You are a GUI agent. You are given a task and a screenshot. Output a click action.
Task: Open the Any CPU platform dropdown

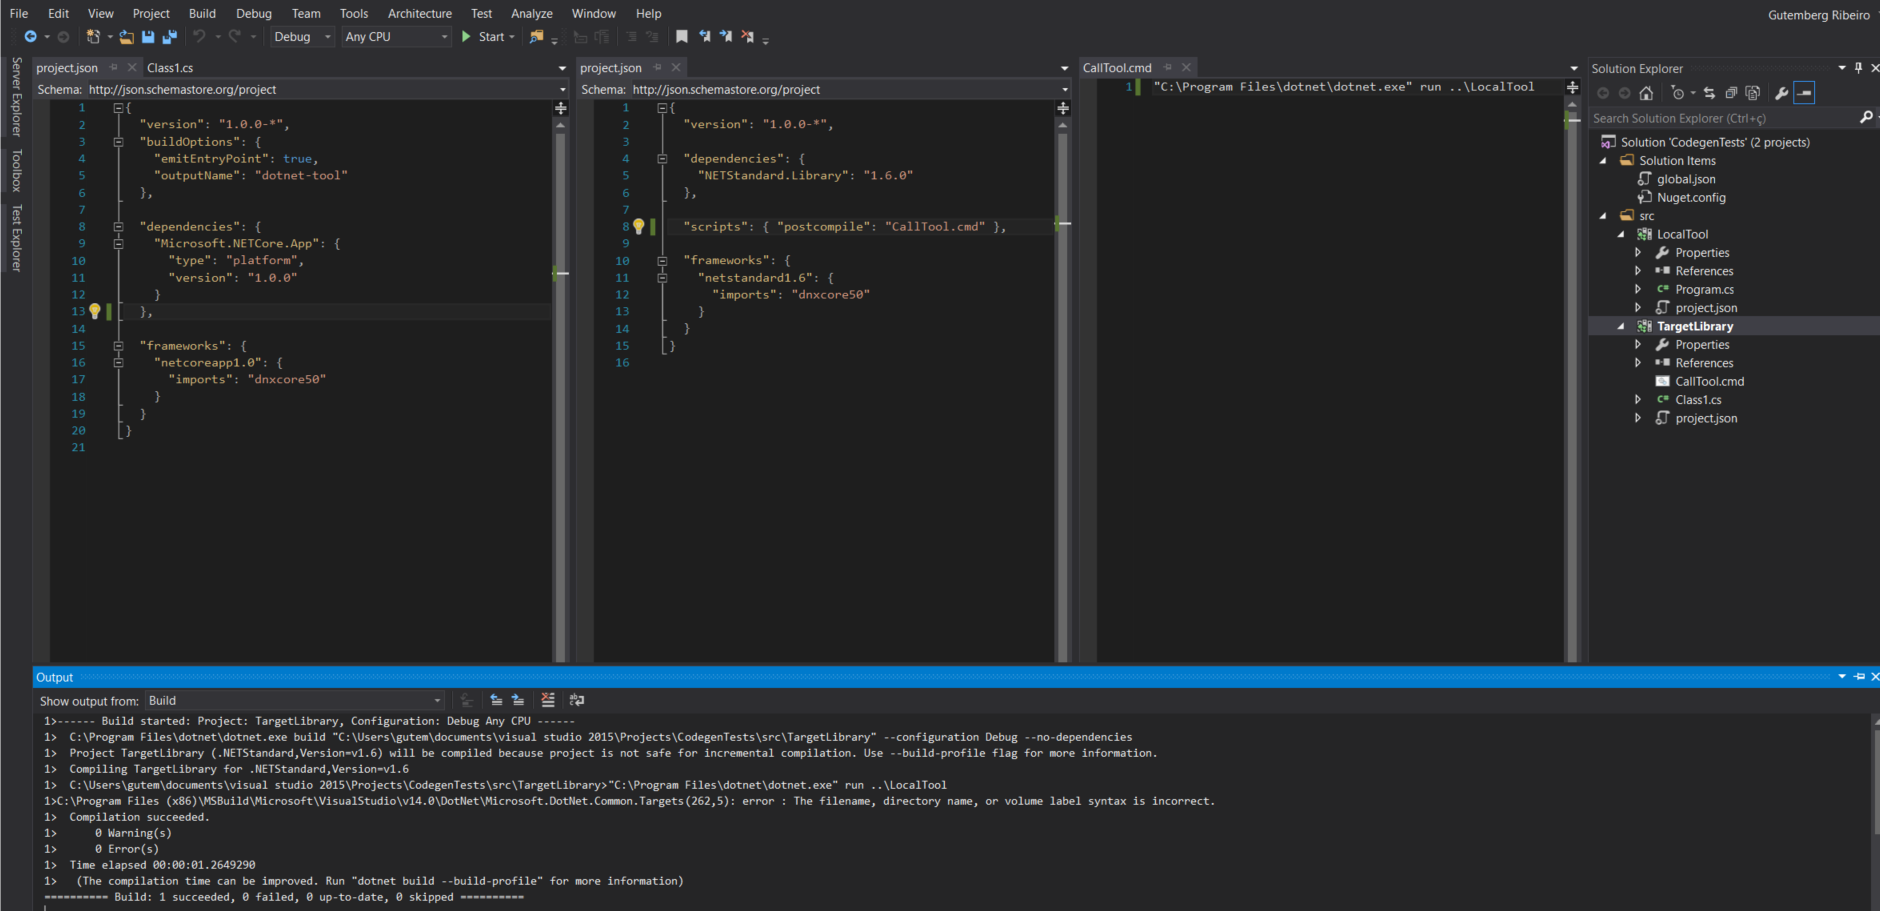(x=397, y=37)
